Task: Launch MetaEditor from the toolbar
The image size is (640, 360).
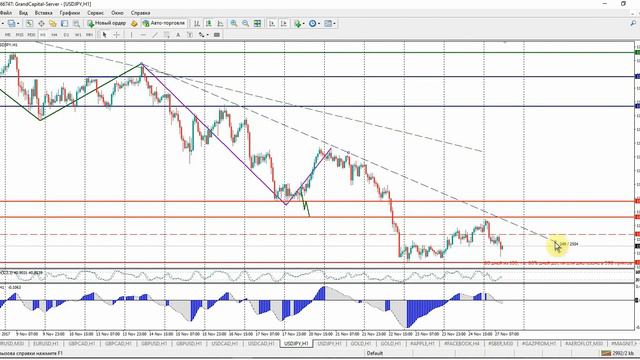Action: tap(134, 24)
